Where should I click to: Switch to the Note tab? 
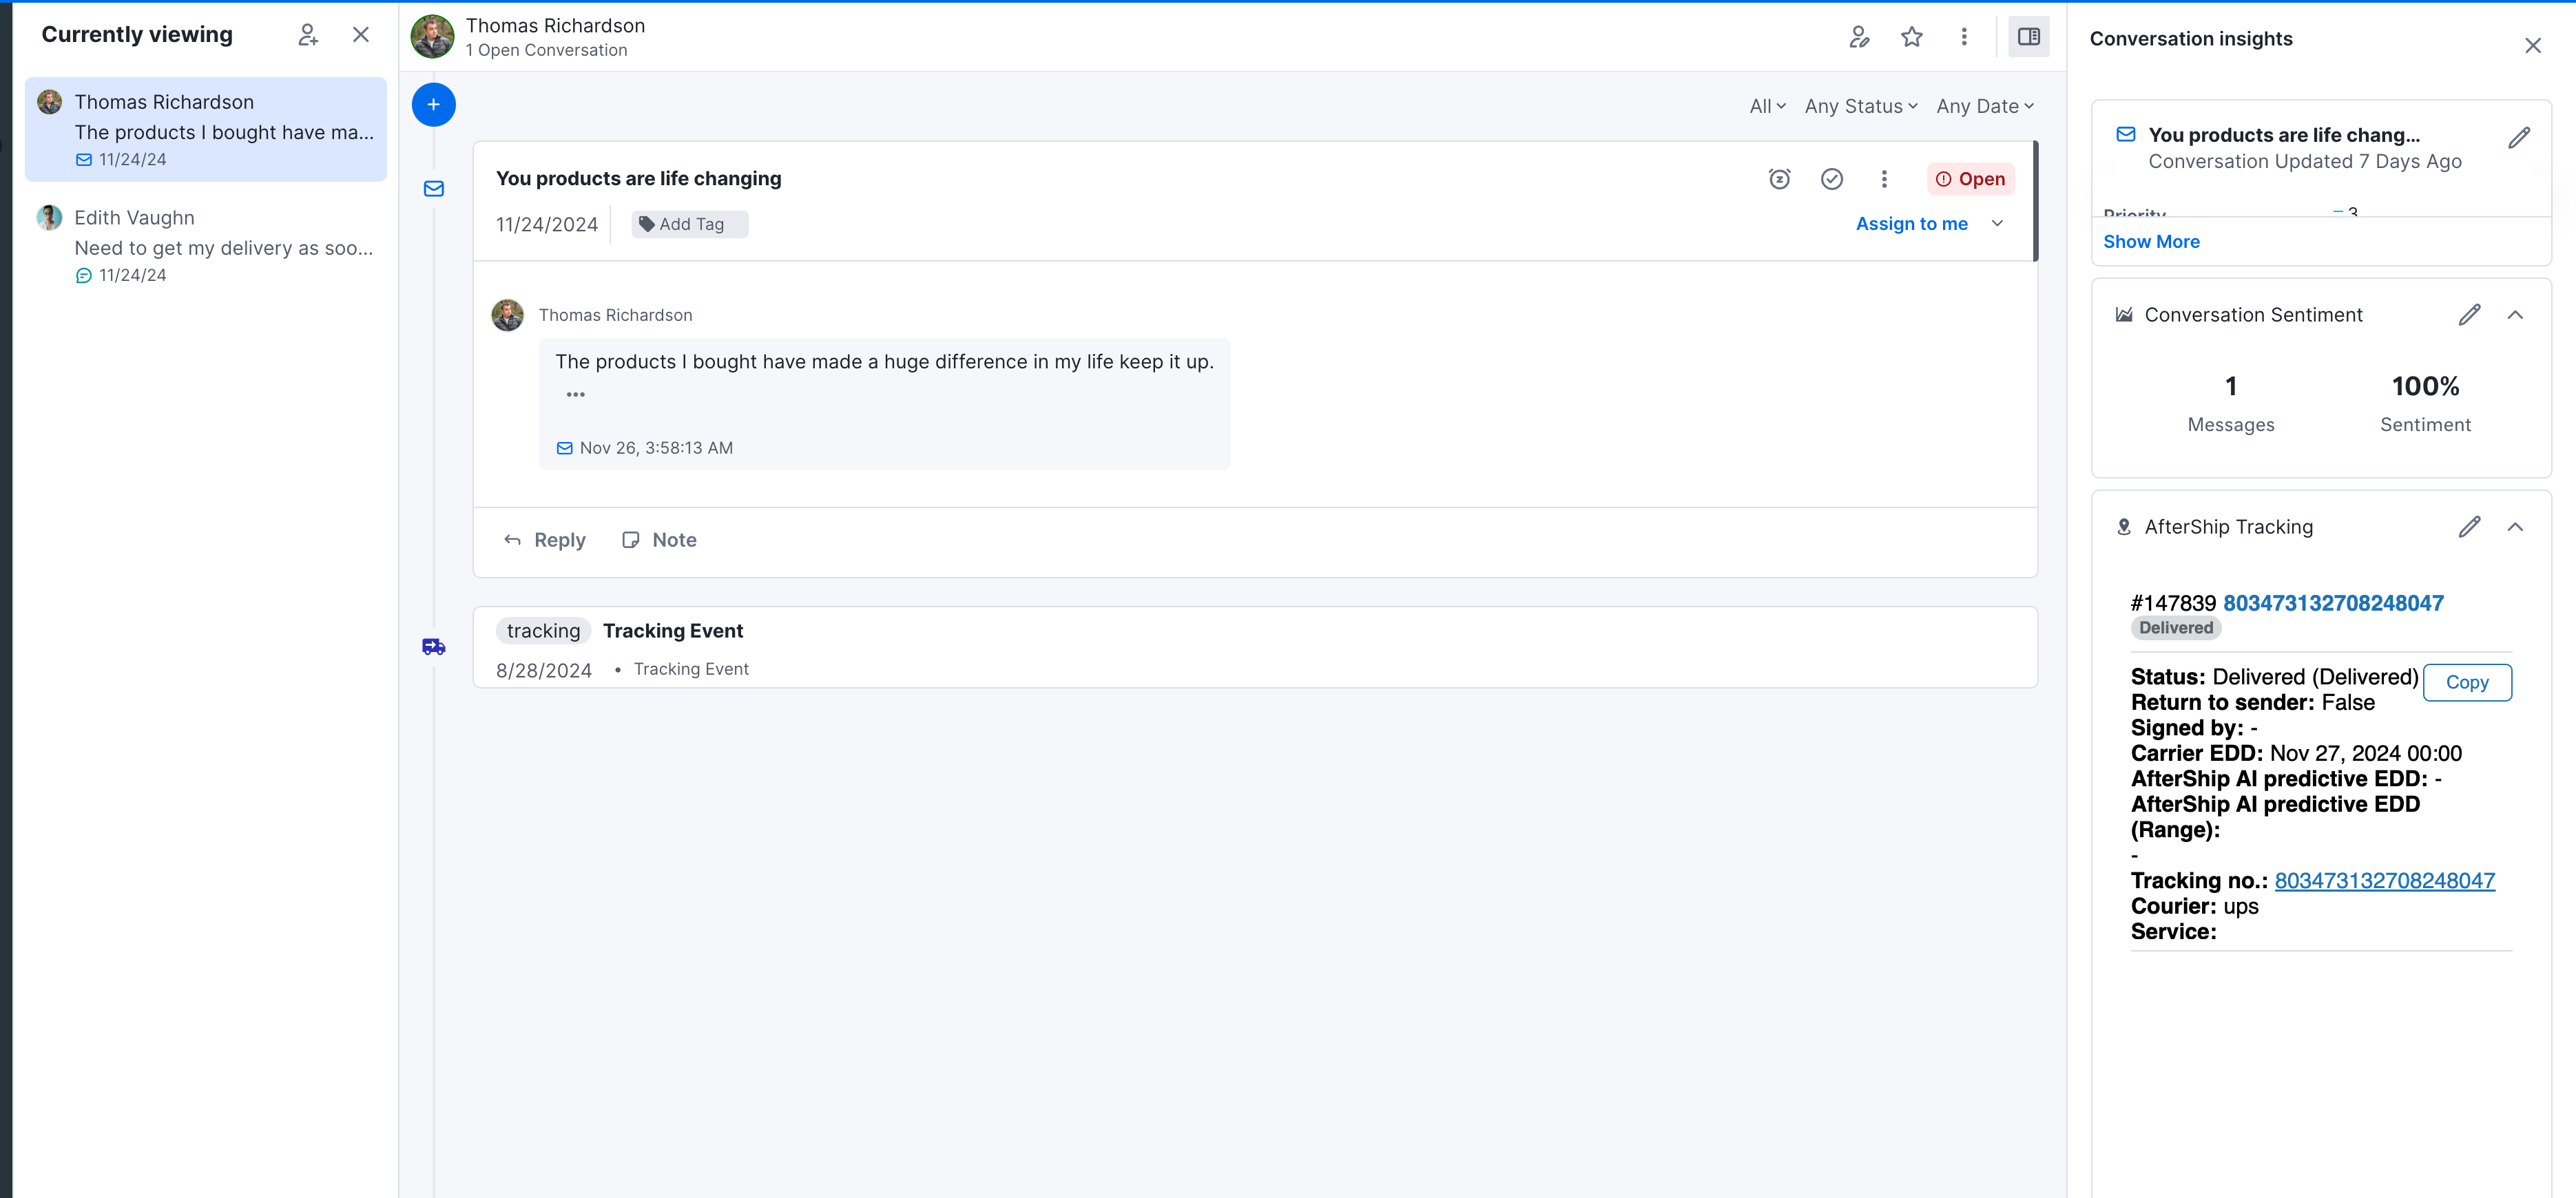tap(659, 539)
